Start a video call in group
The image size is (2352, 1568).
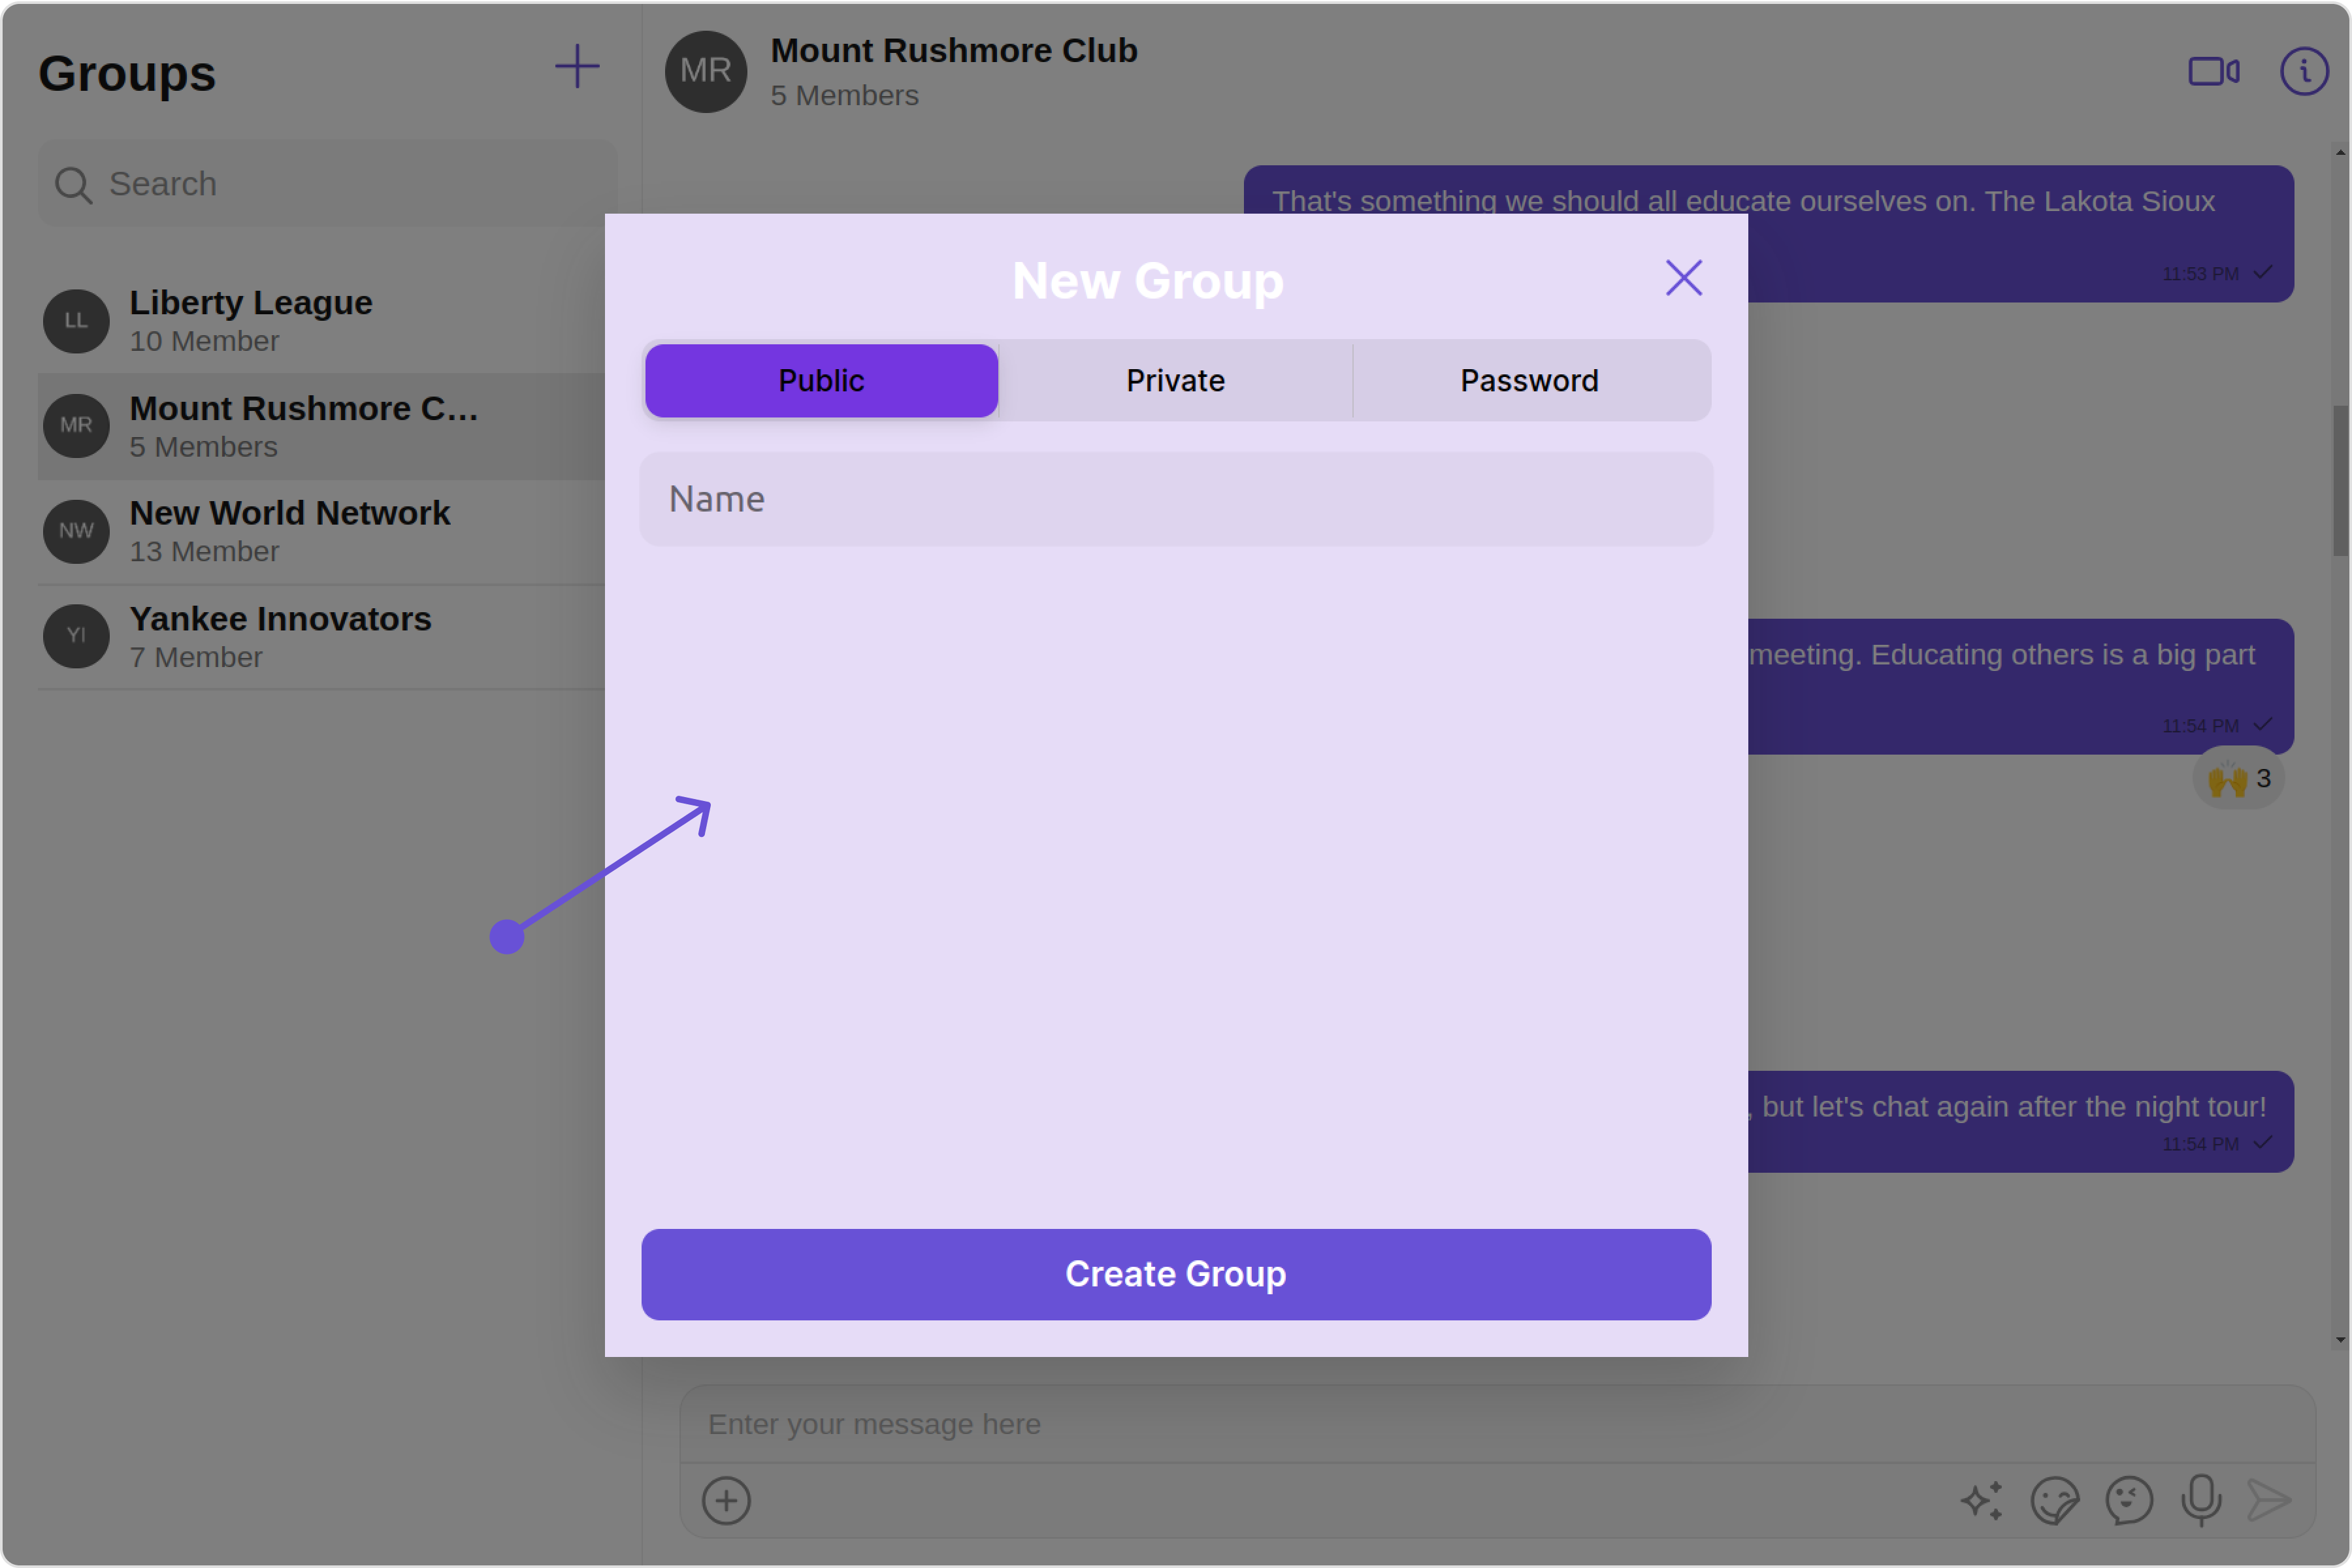(2213, 71)
